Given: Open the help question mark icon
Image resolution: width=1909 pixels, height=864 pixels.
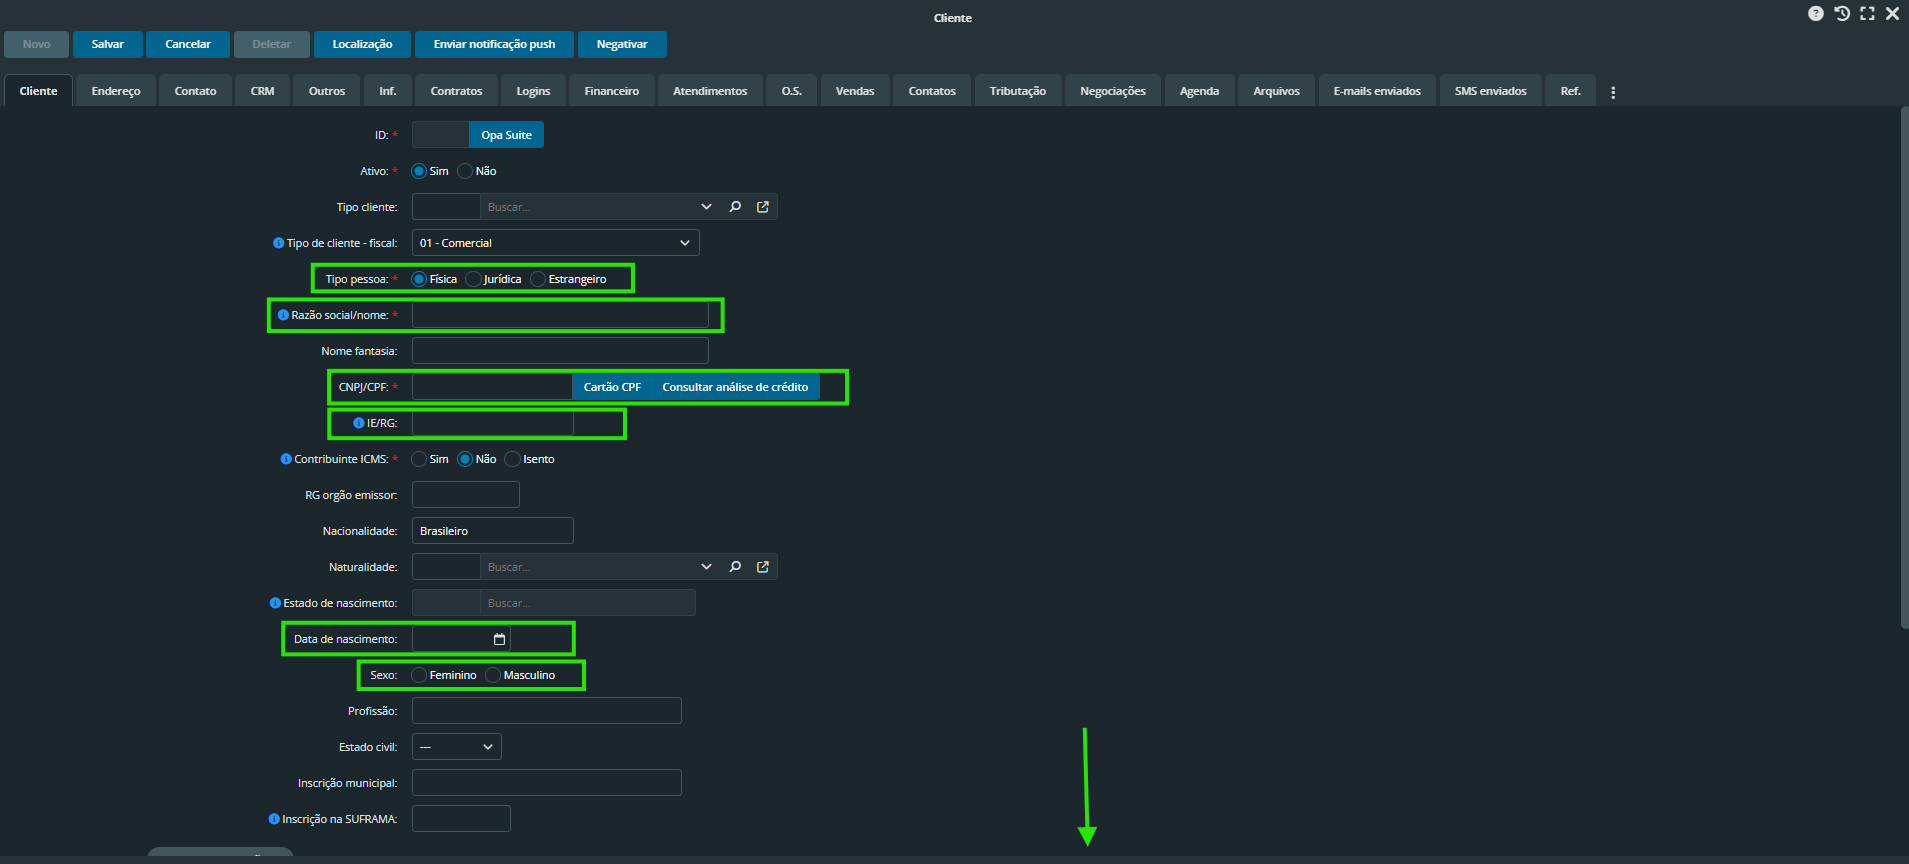Looking at the screenshot, I should [1815, 14].
